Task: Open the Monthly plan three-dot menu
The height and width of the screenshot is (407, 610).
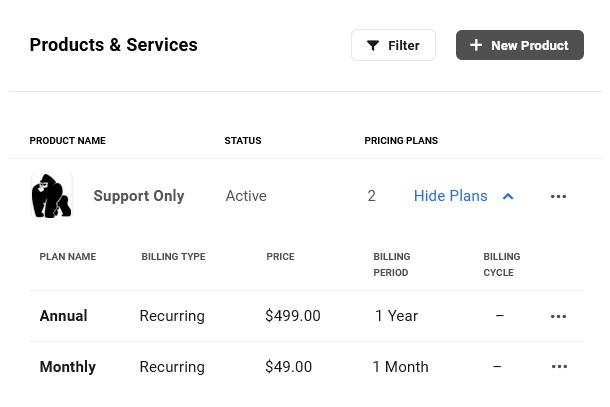Action: (559, 367)
